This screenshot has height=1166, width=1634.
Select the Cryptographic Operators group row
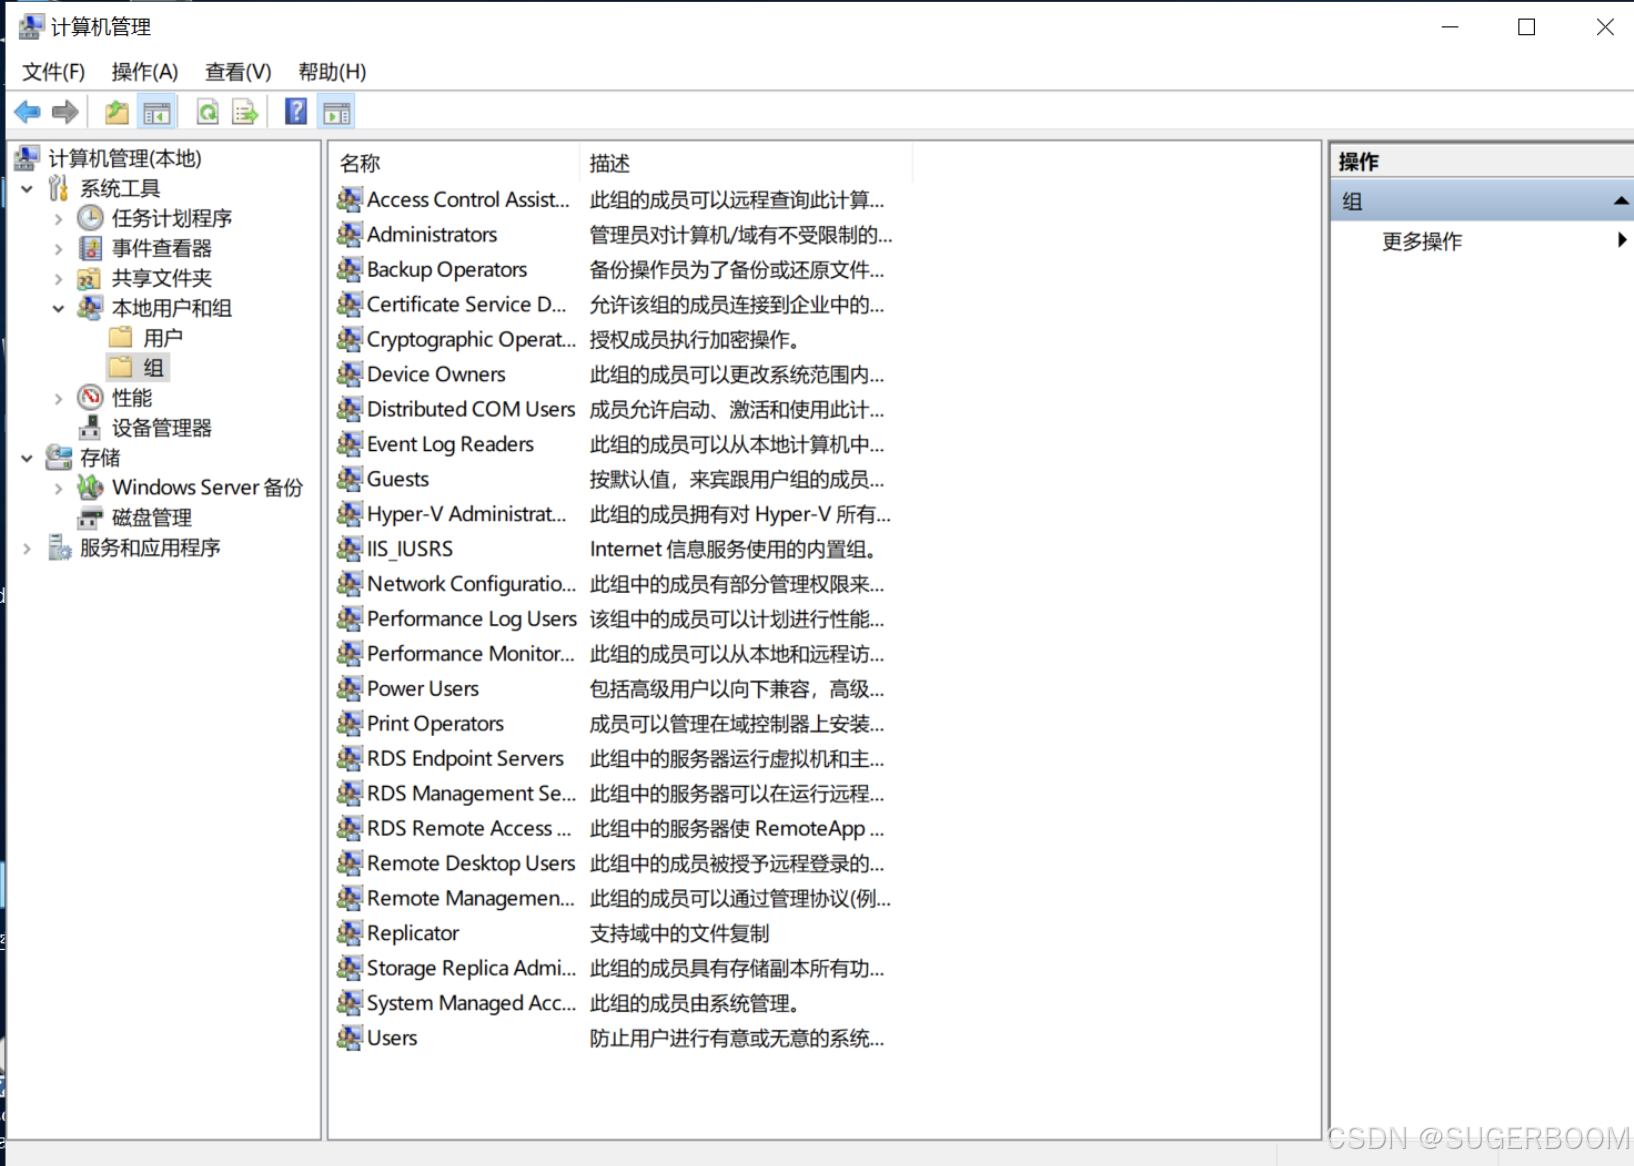(471, 339)
